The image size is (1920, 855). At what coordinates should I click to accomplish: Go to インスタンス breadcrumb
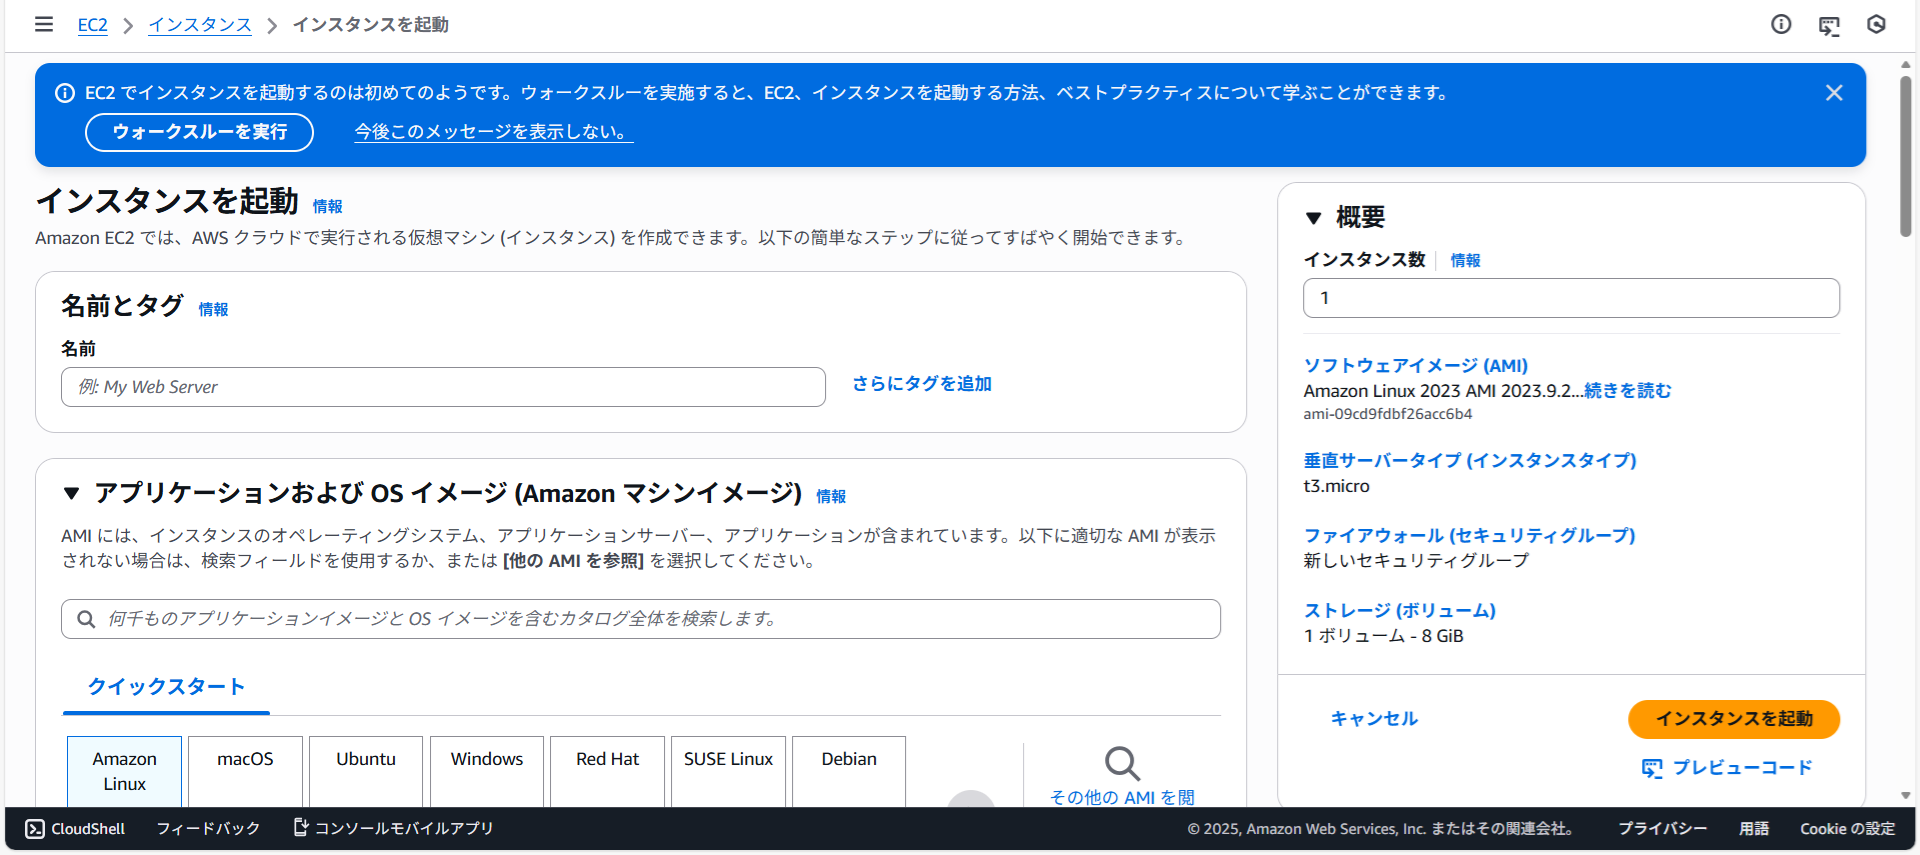click(x=200, y=25)
